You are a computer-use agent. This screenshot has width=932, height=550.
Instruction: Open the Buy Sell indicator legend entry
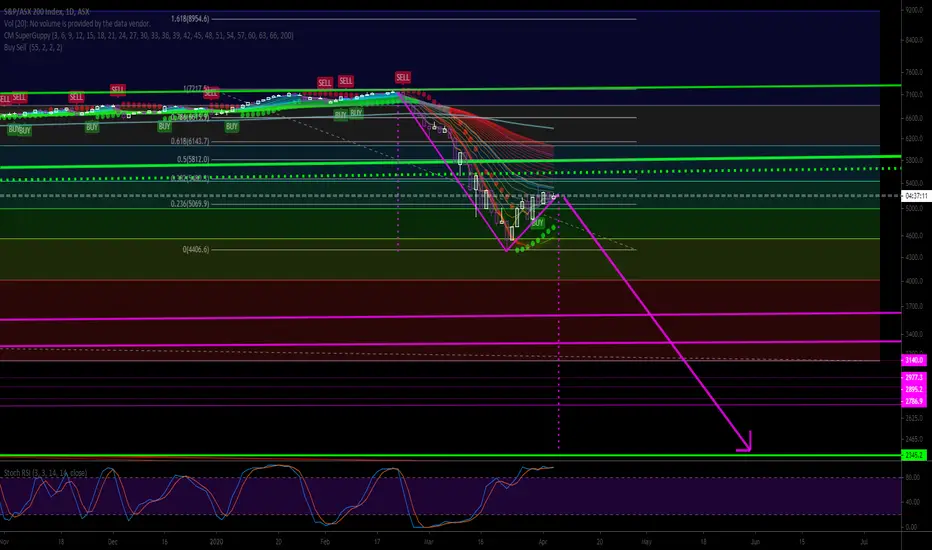point(33,48)
